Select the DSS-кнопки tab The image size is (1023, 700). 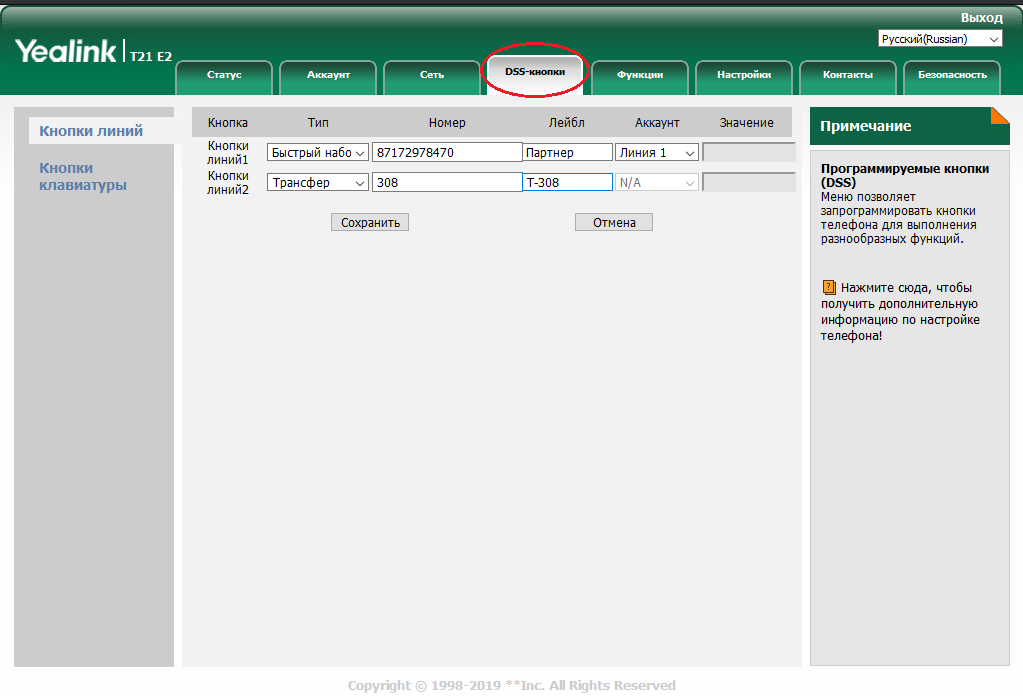click(535, 72)
